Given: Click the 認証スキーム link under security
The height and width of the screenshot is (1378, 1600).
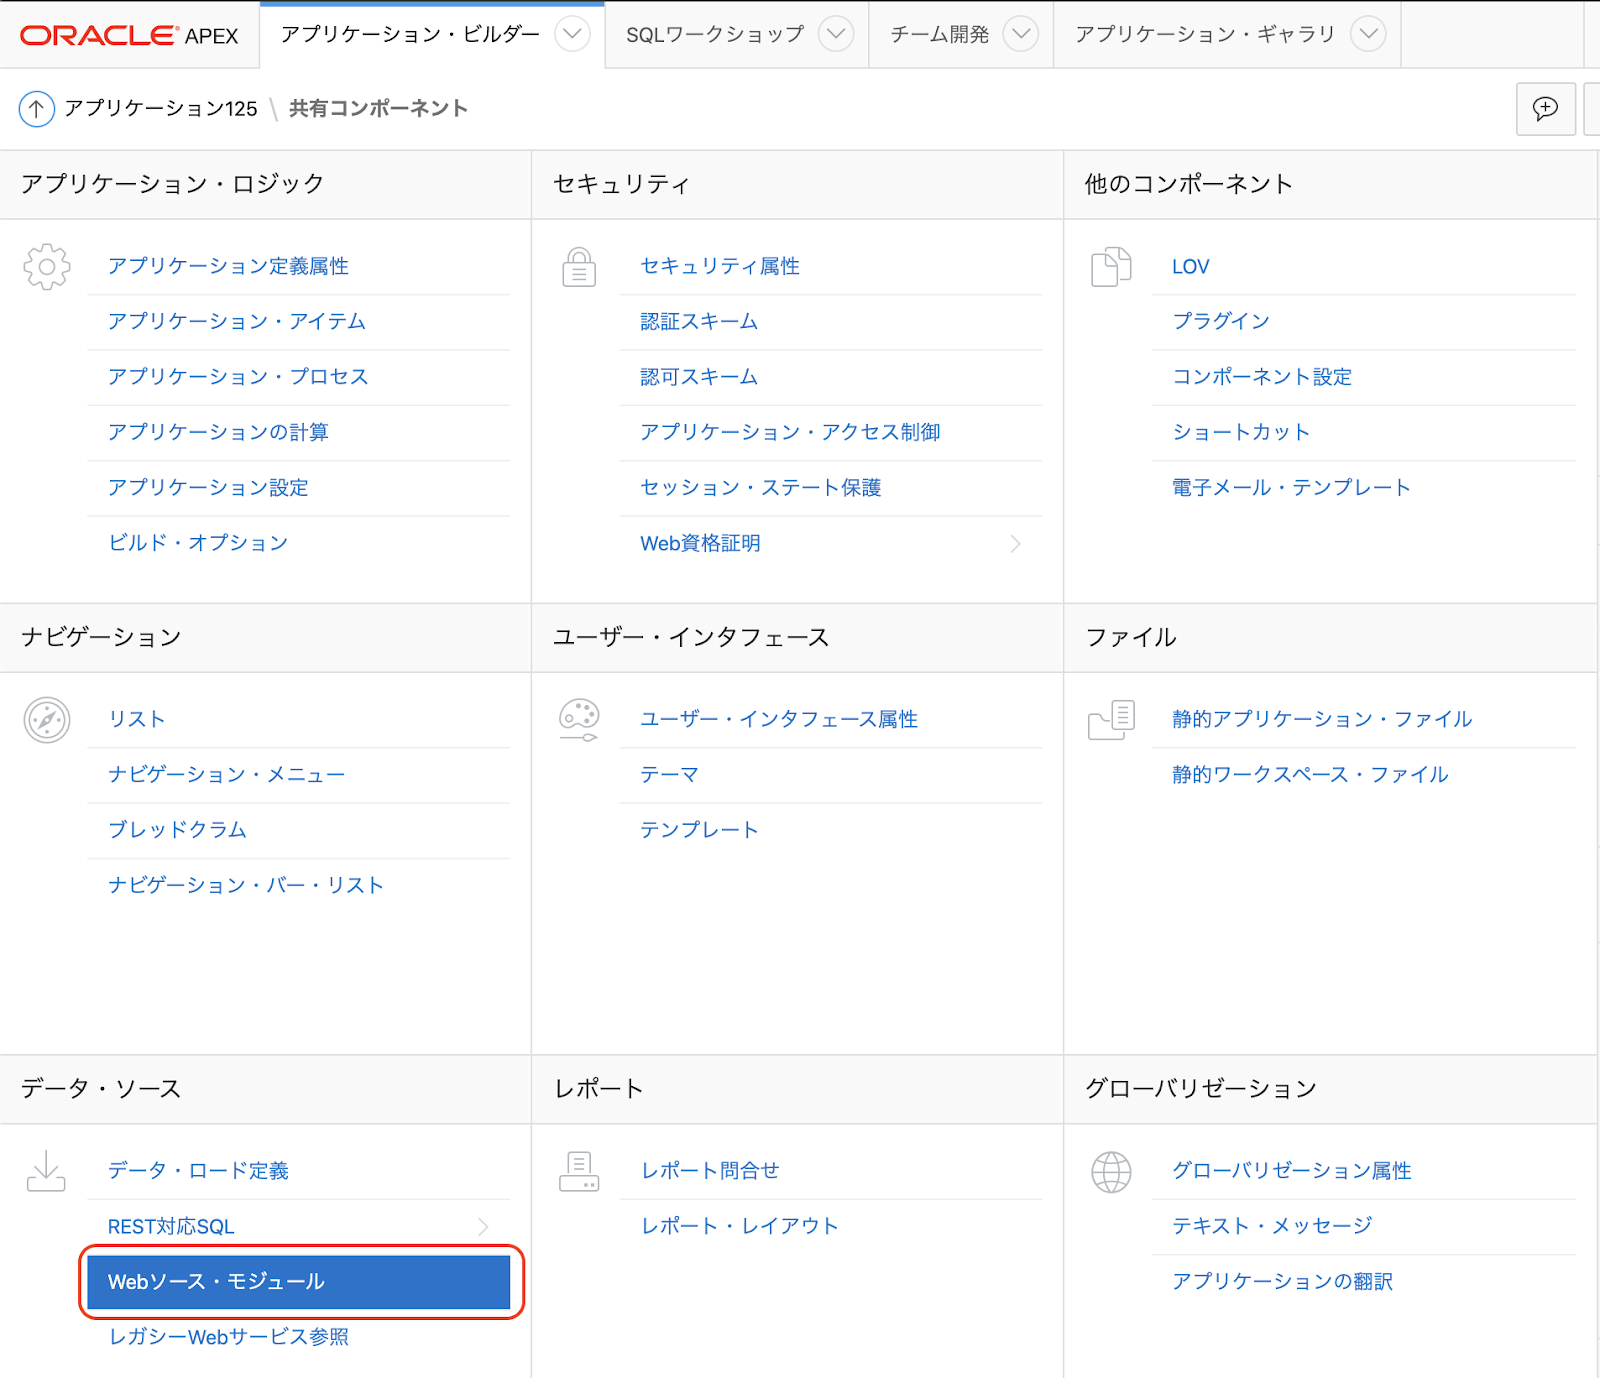Looking at the screenshot, I should point(697,321).
